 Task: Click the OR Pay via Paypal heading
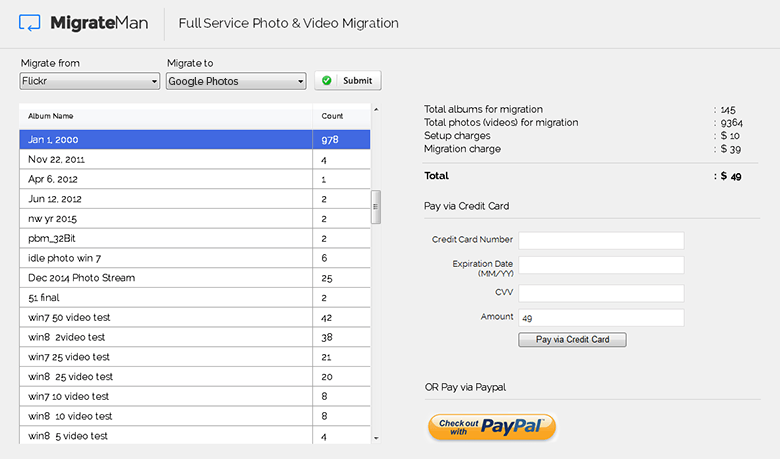click(465, 387)
